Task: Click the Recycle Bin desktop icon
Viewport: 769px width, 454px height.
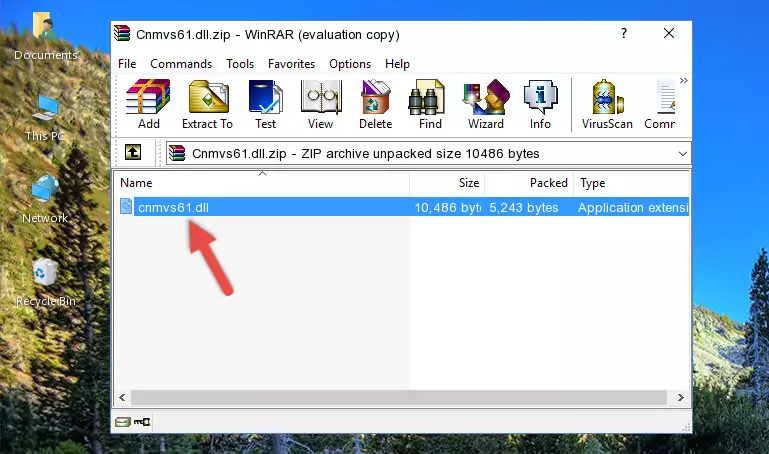Action: [46, 283]
